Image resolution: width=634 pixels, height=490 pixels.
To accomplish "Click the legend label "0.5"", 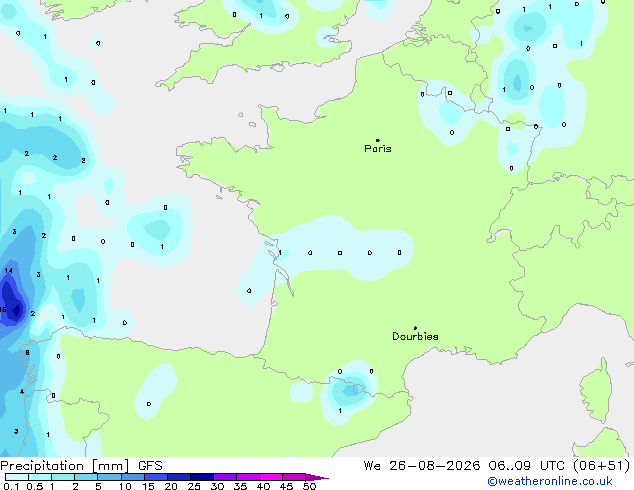I will coord(35,486).
